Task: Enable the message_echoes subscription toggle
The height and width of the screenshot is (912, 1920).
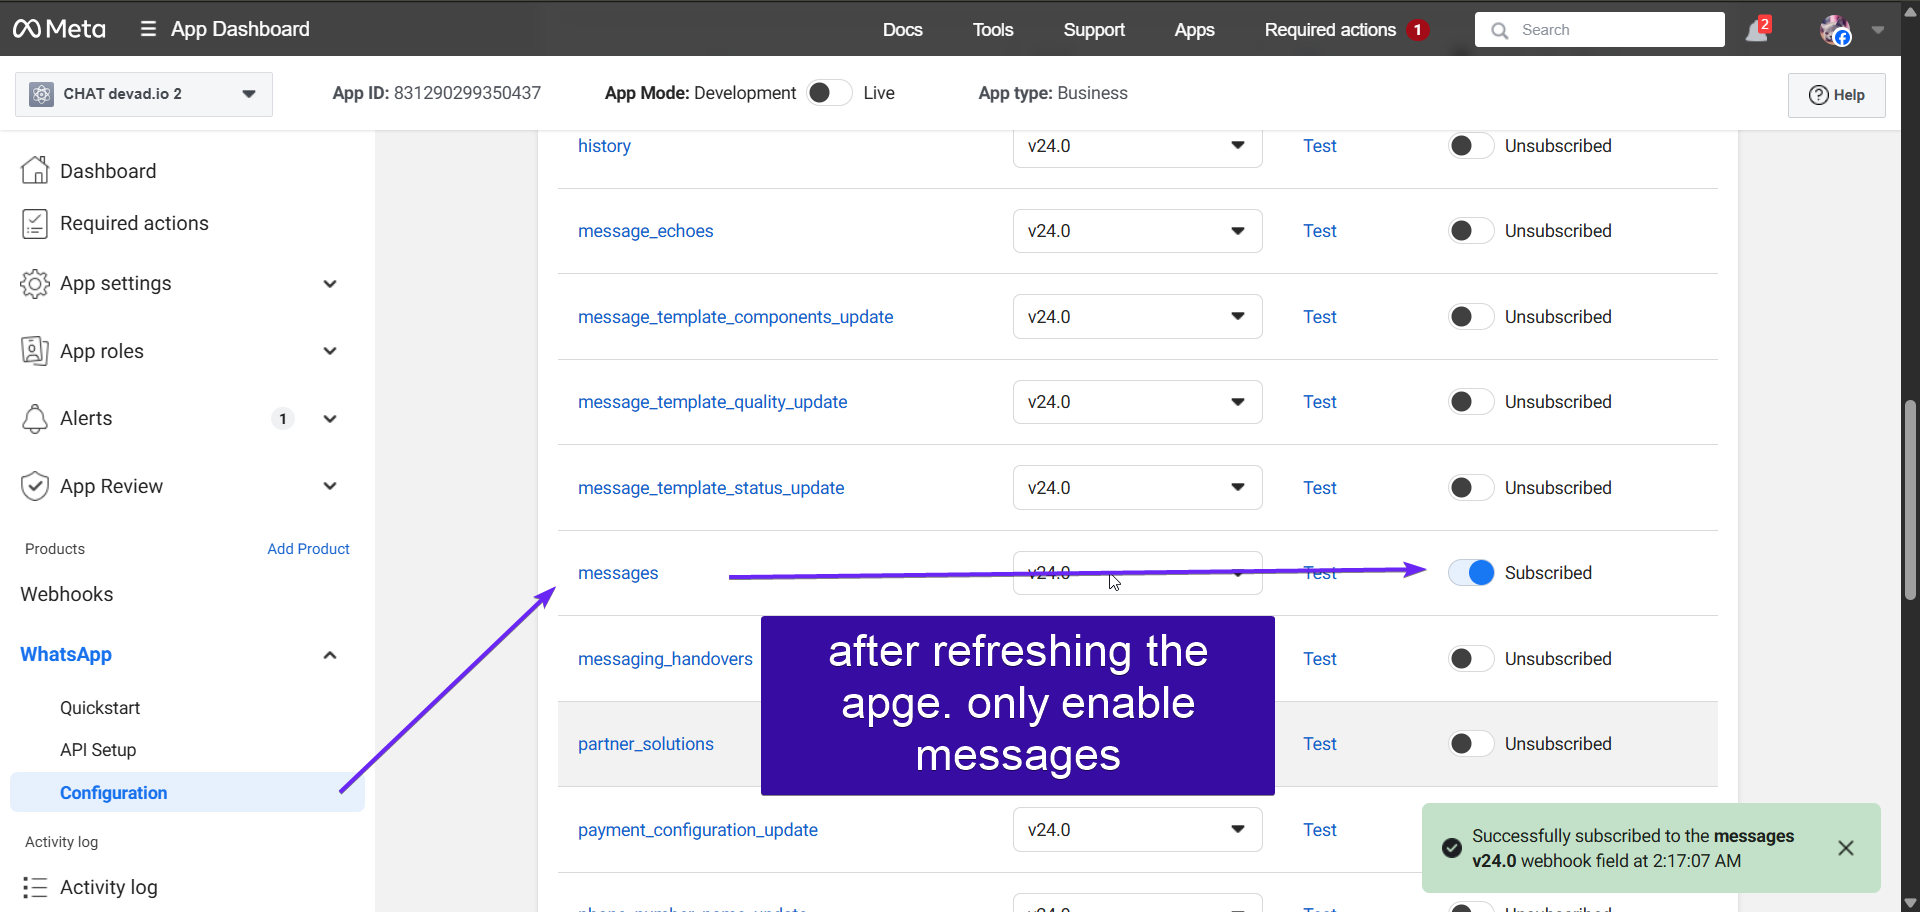Action: (x=1471, y=231)
